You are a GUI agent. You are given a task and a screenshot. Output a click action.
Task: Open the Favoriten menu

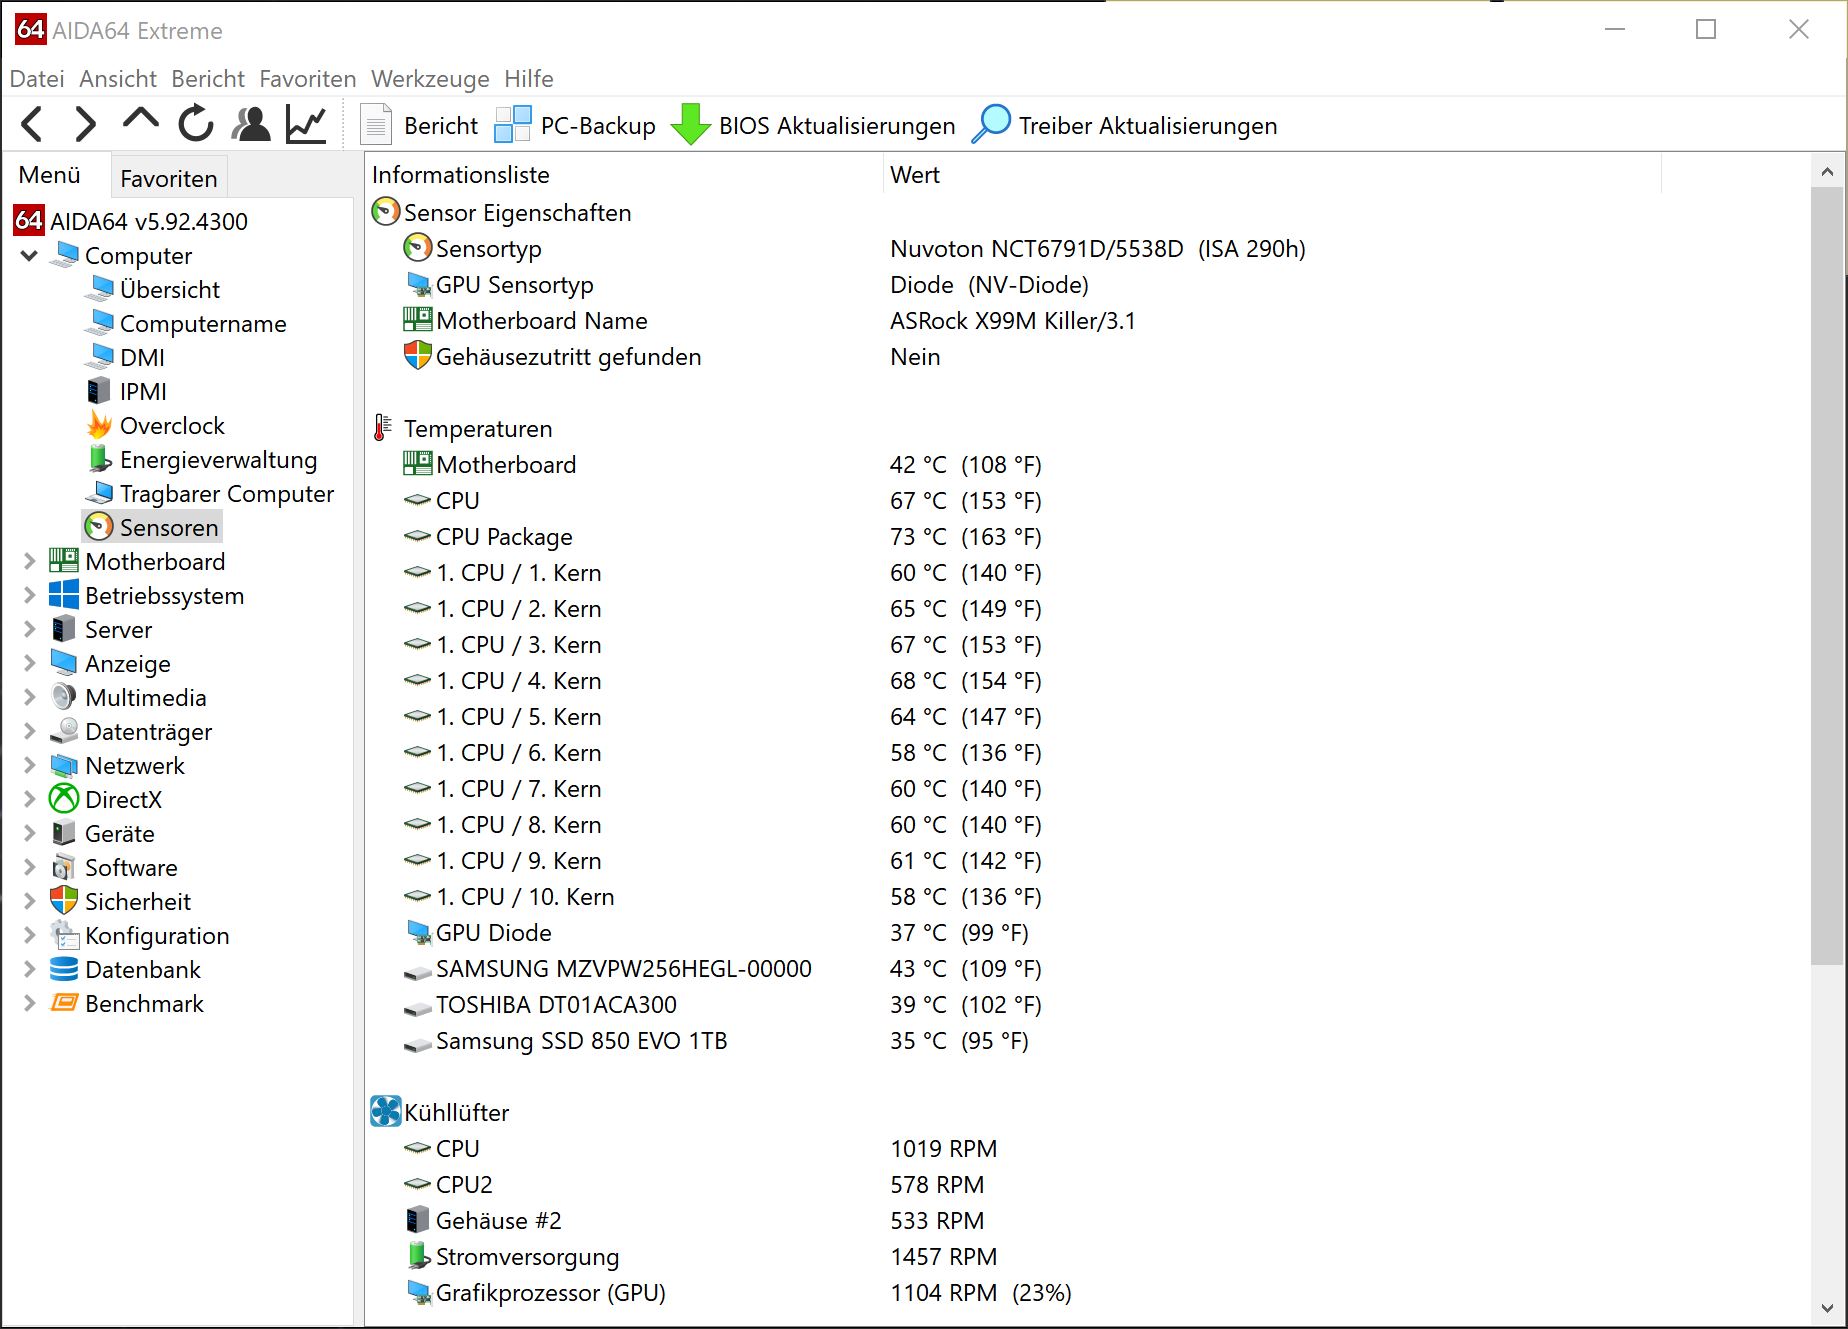(308, 79)
